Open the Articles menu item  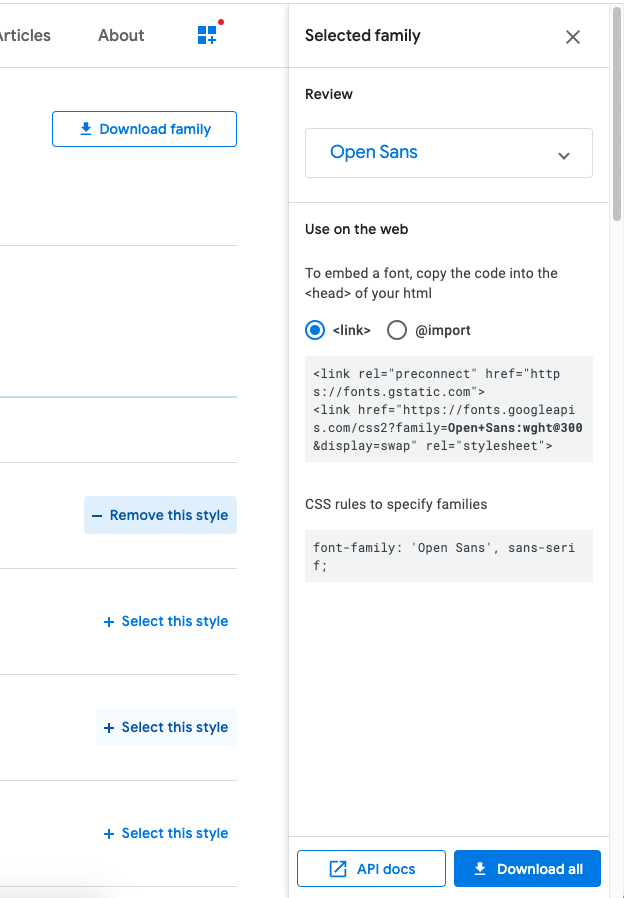coord(24,35)
